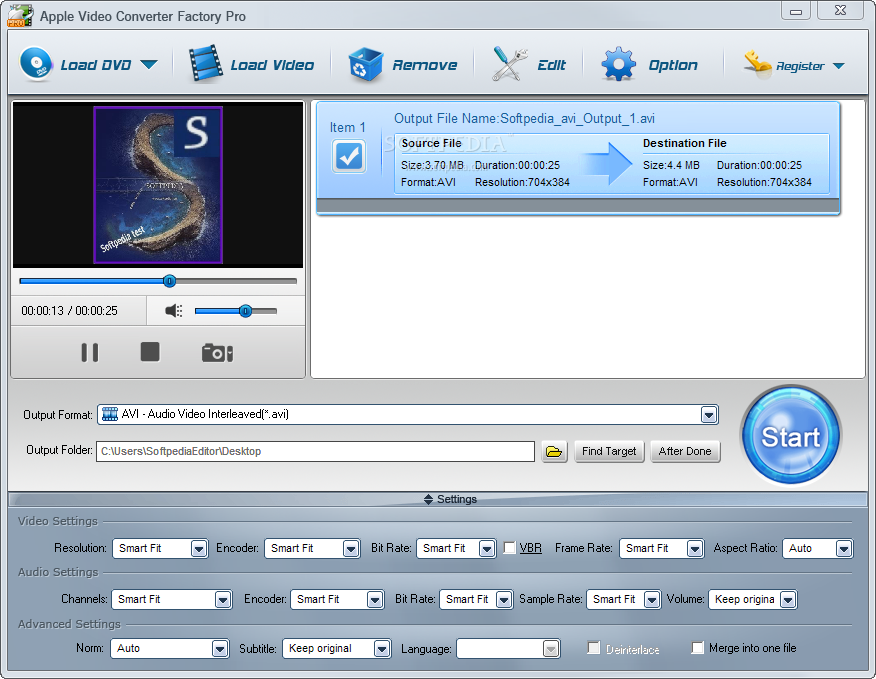Image resolution: width=876 pixels, height=679 pixels.
Task: Browse output folder with folder icon
Action: pos(555,451)
